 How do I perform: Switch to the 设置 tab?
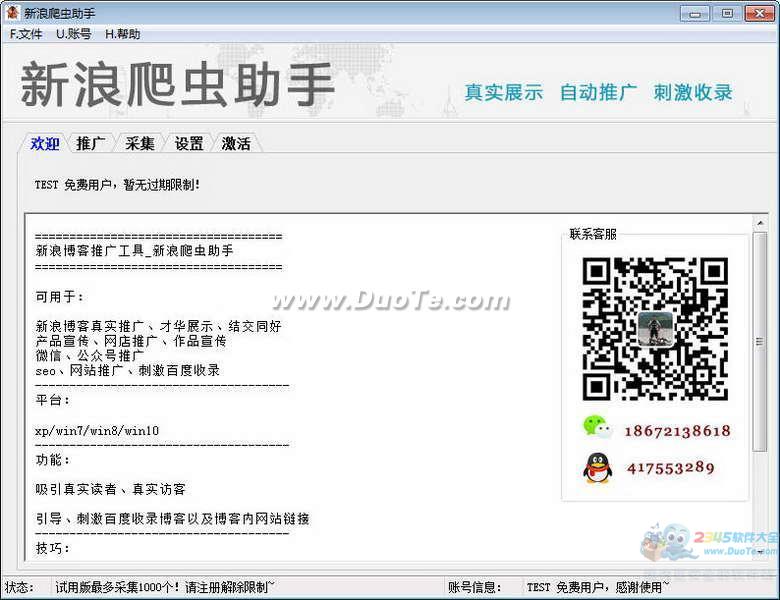coord(189,144)
